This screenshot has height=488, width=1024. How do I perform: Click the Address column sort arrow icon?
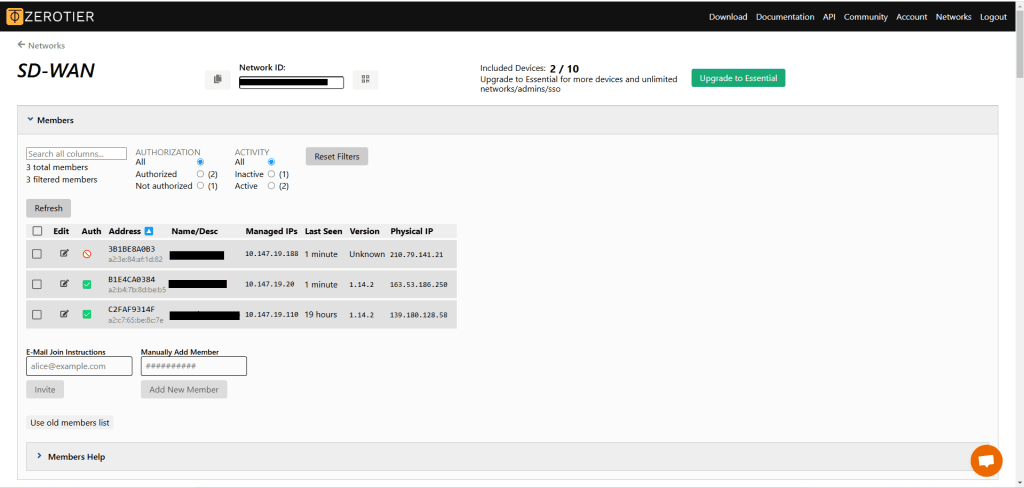(149, 231)
